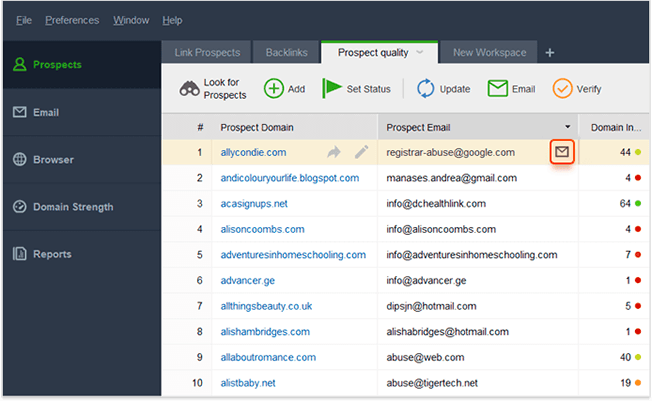
Task: Click the Email envelope toolbar icon
Action: (x=497, y=89)
